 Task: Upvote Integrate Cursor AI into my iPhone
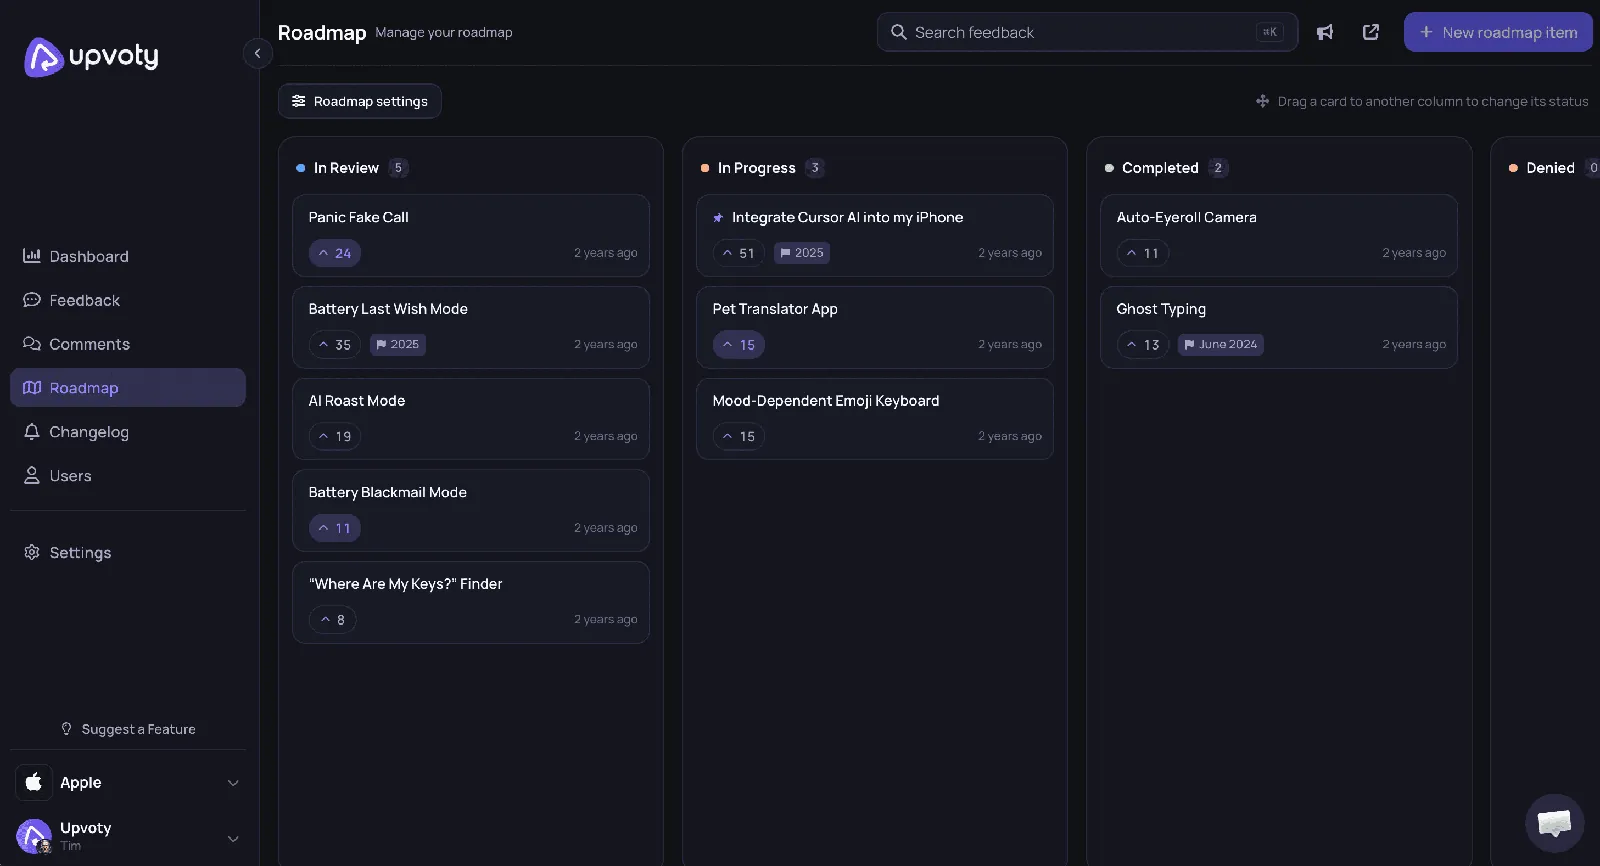[x=738, y=253]
